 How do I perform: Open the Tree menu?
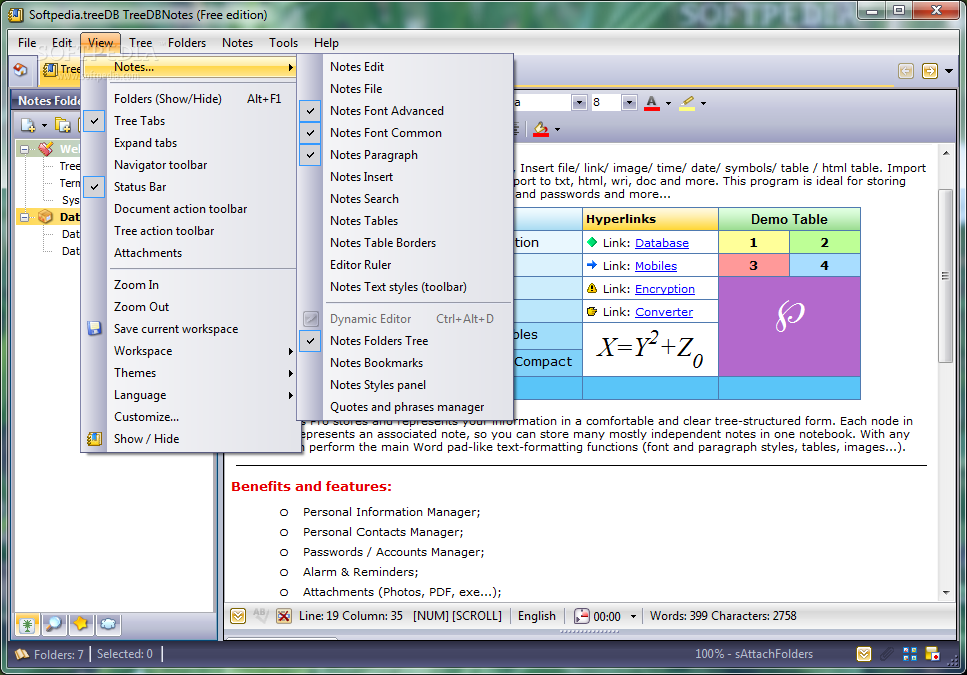[x=141, y=43]
